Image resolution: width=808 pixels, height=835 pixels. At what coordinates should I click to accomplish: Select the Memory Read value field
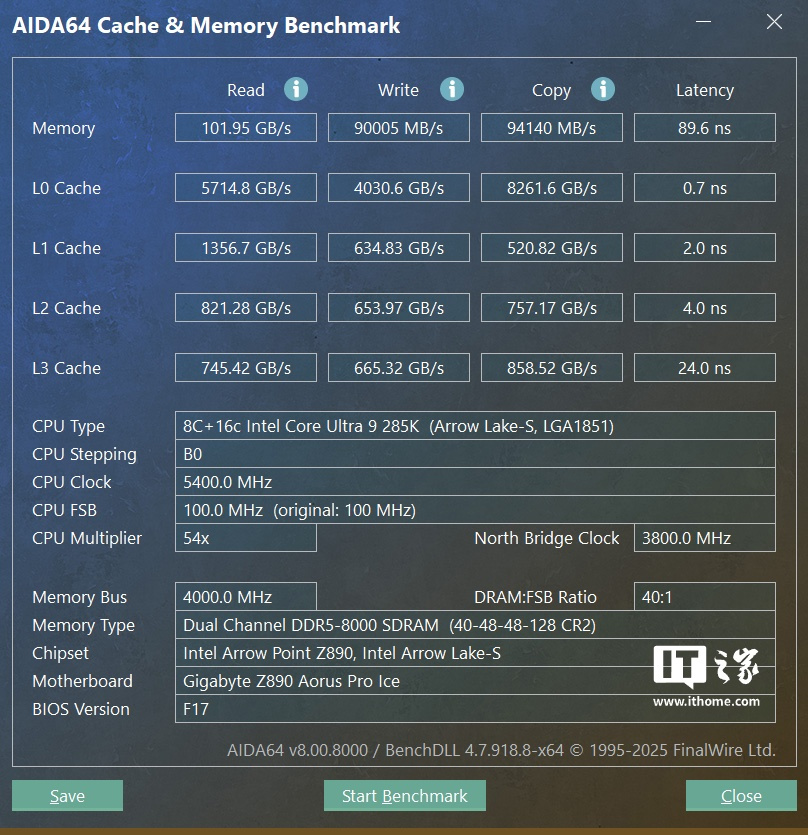[x=246, y=128]
